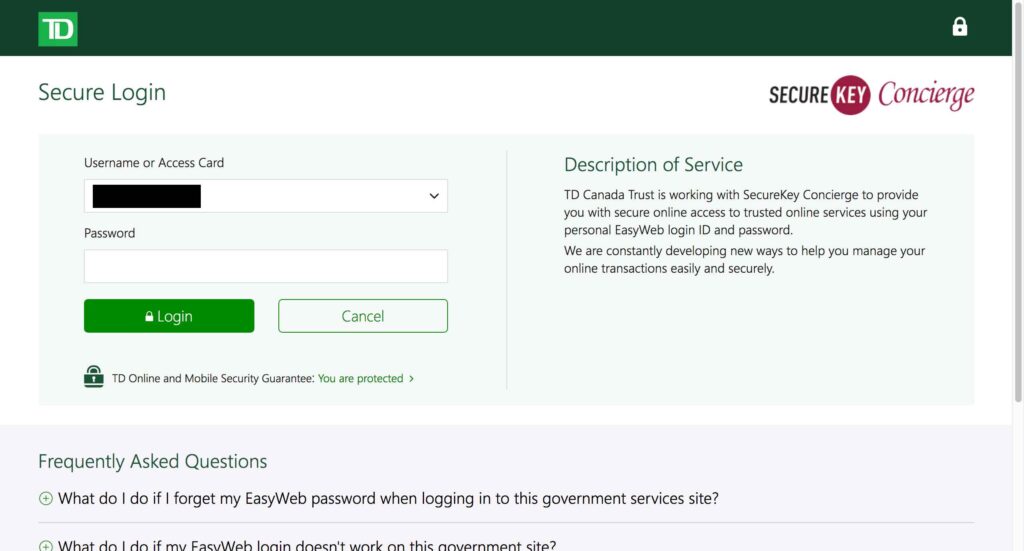Click the "Description of Service" heading
The height and width of the screenshot is (551, 1024).
click(x=653, y=165)
